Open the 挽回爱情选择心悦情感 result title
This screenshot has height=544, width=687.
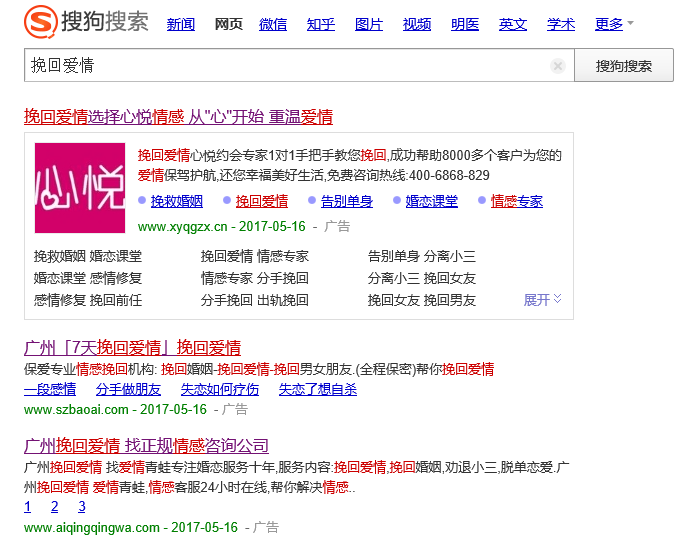coord(178,117)
